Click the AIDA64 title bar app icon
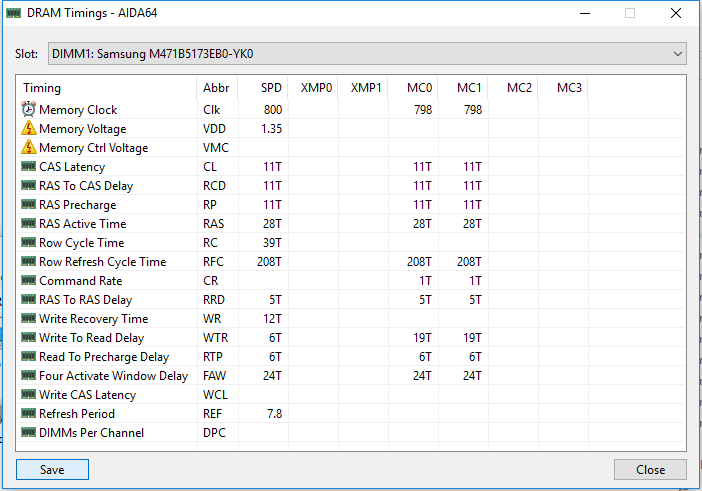 (13, 13)
